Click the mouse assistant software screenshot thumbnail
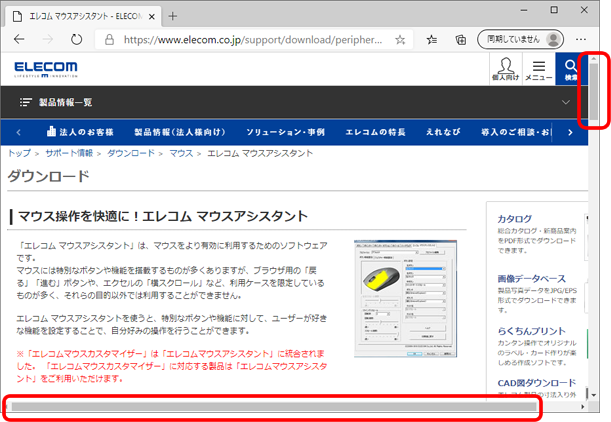Screen dimensions: 611x422 405,298
